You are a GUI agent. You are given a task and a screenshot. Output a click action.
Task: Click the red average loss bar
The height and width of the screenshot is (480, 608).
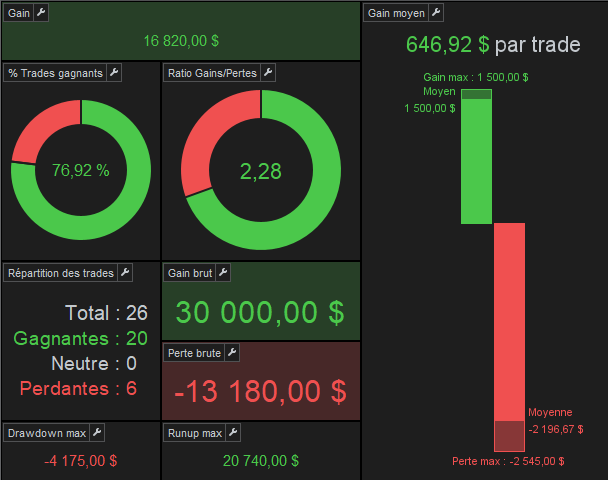[509, 337]
